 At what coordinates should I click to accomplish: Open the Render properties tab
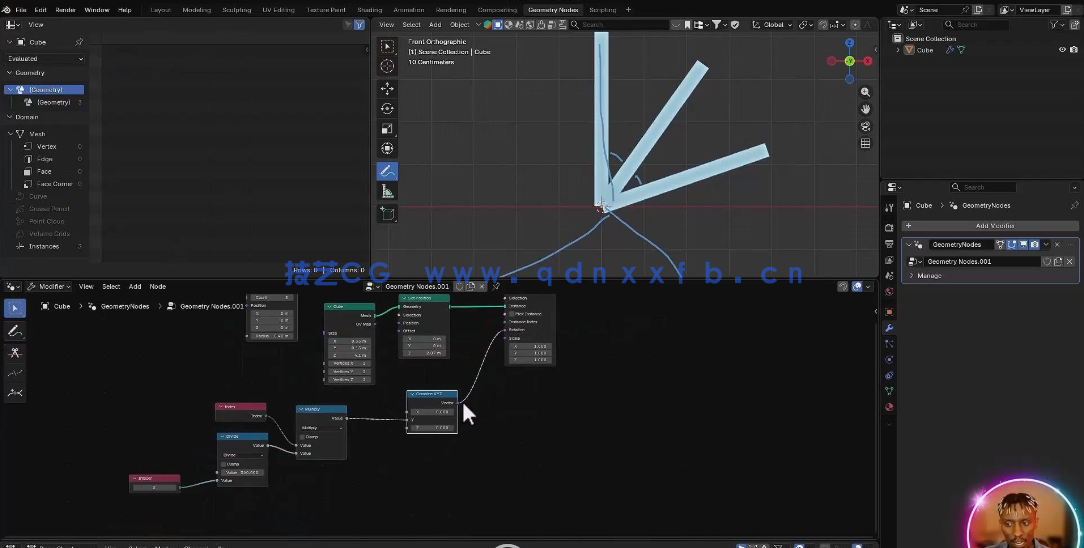[889, 227]
